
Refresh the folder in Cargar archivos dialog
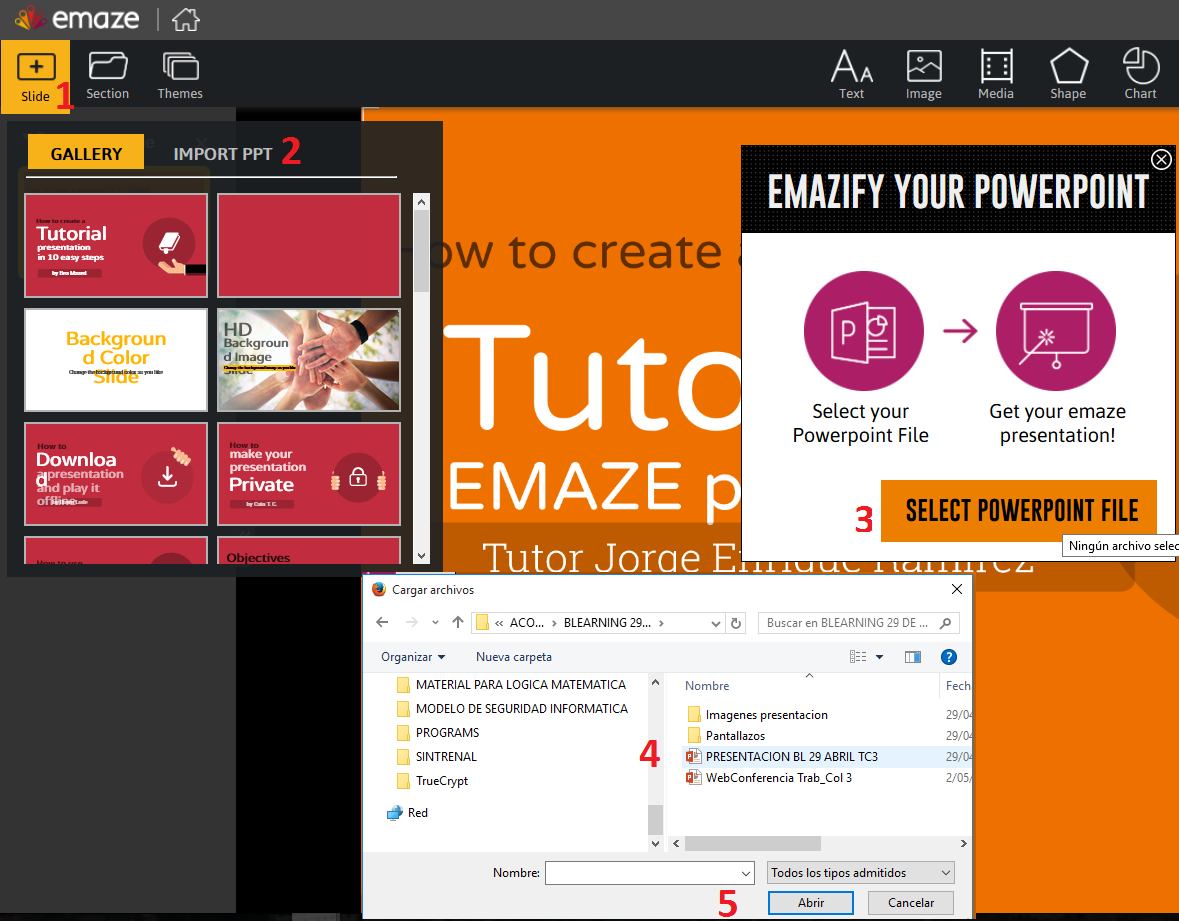737,622
